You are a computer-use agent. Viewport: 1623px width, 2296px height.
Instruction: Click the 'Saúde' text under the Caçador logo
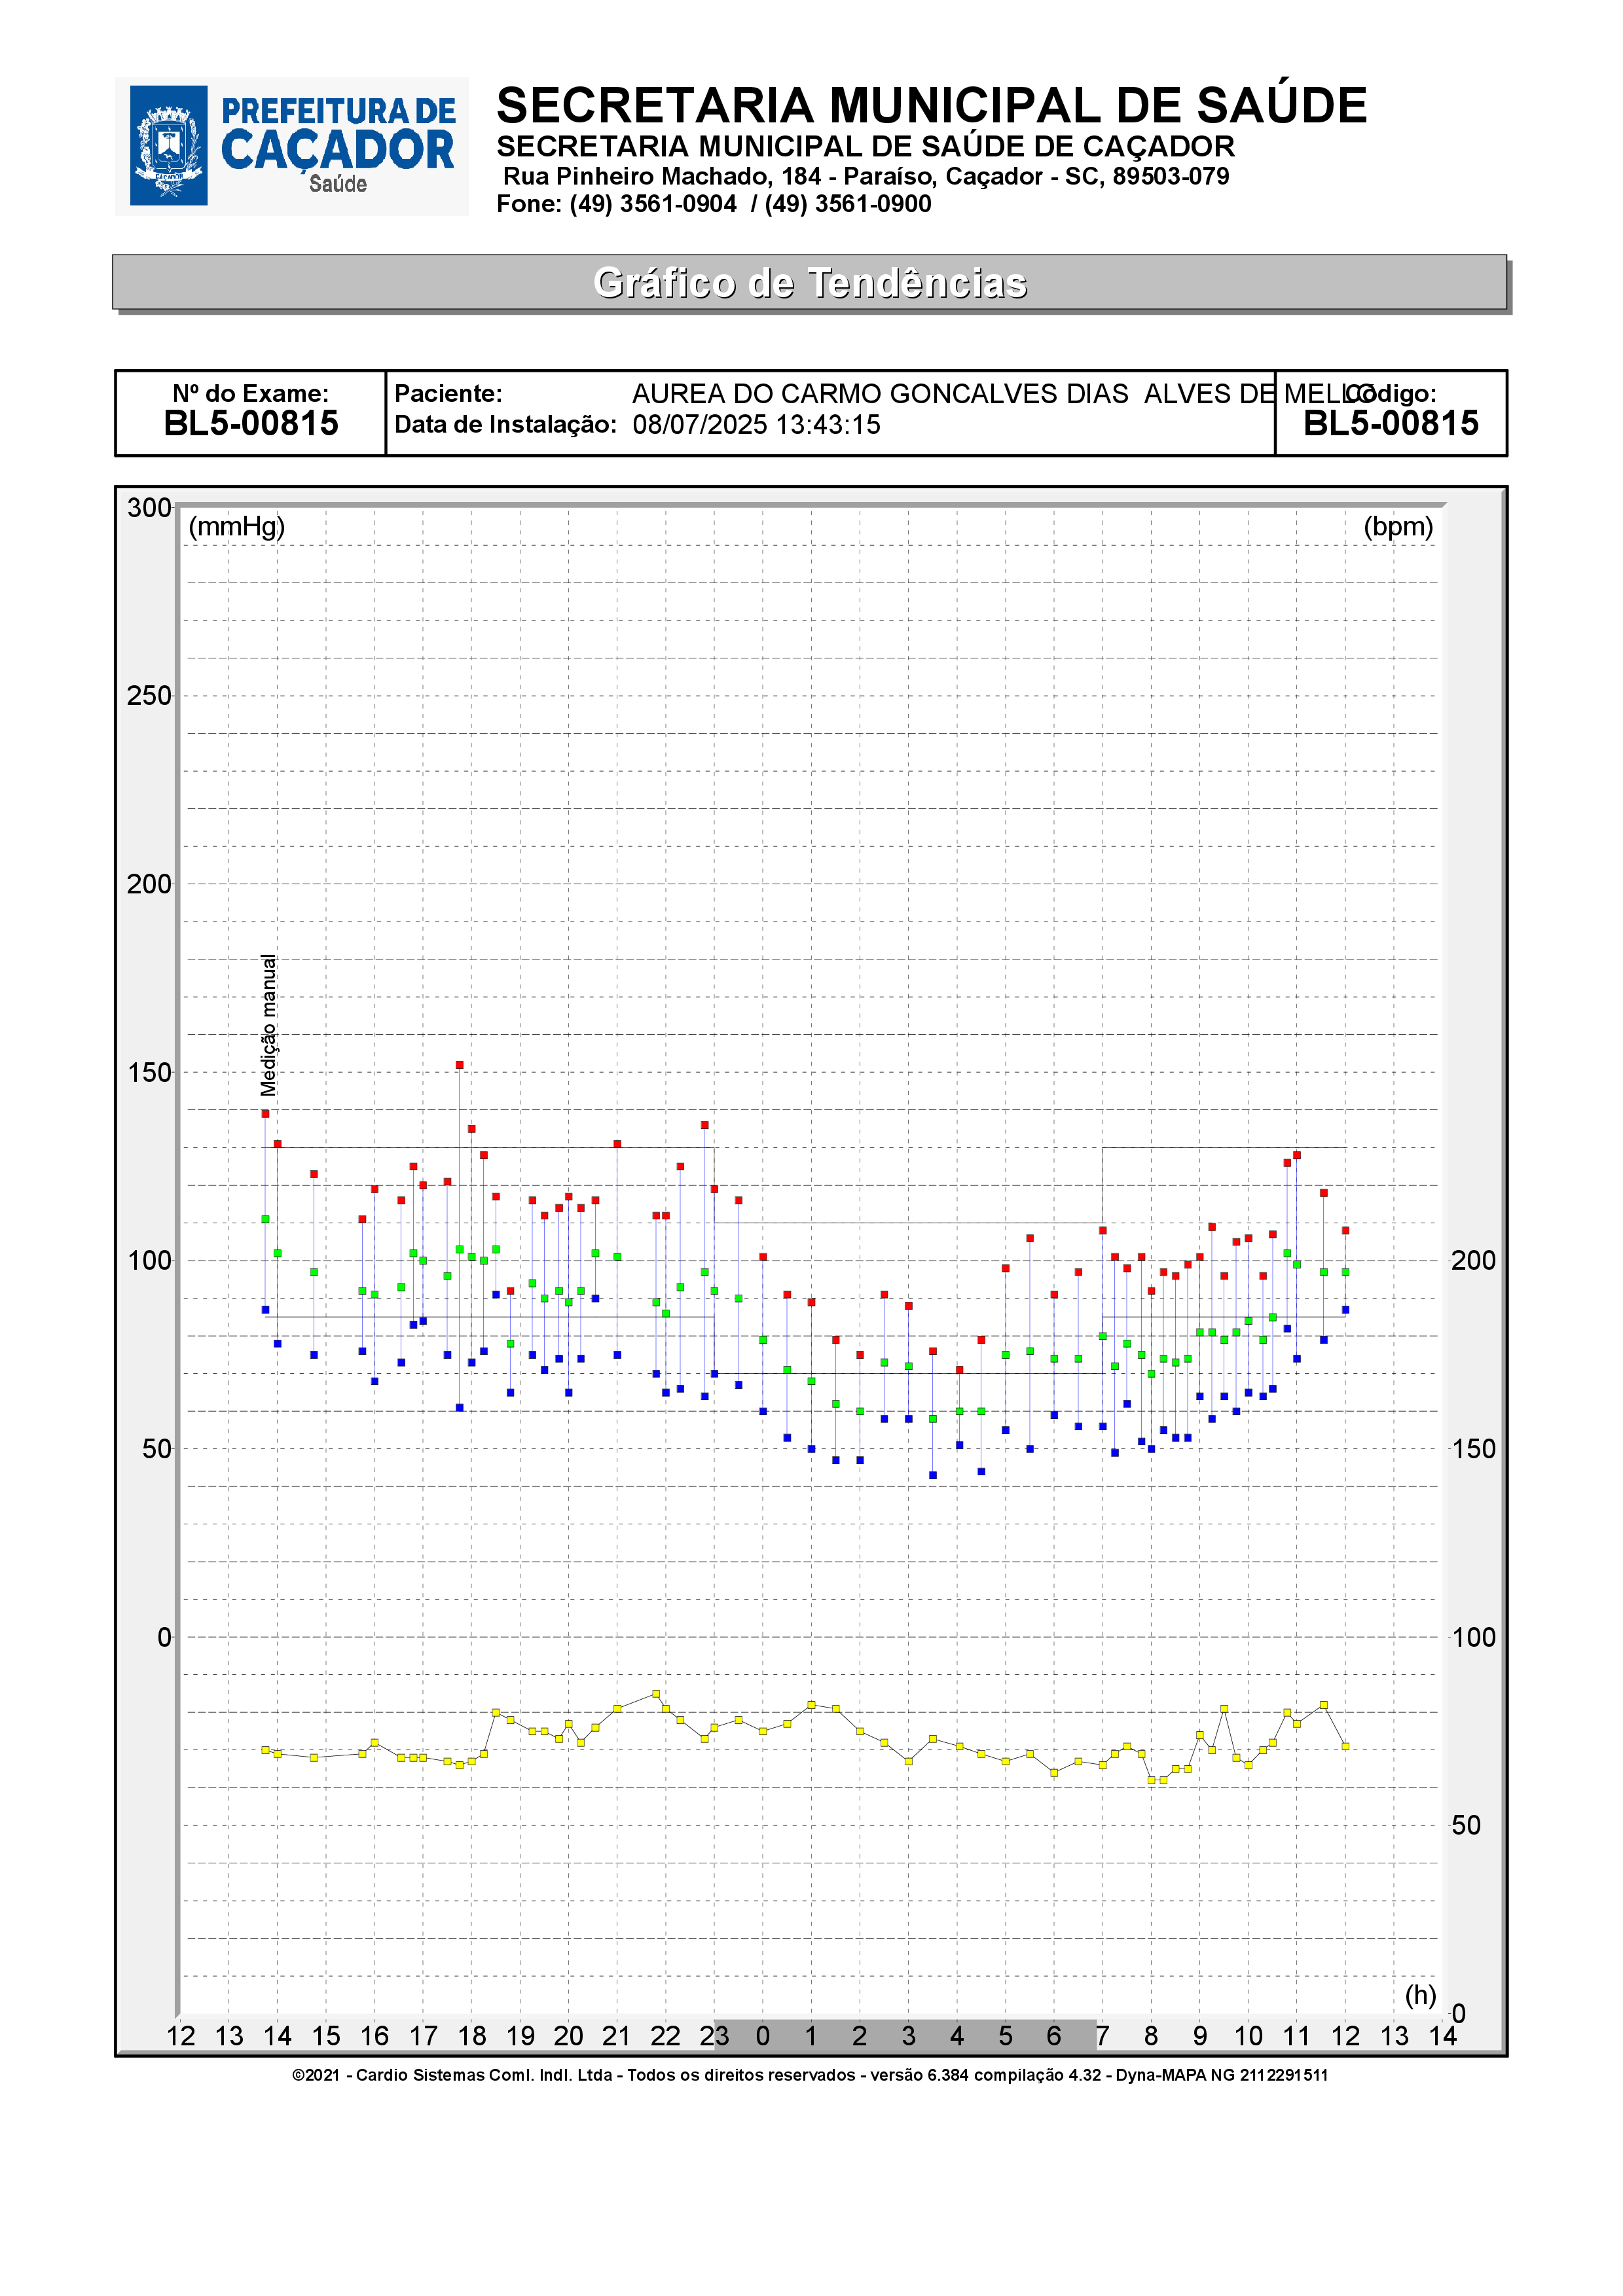[338, 184]
